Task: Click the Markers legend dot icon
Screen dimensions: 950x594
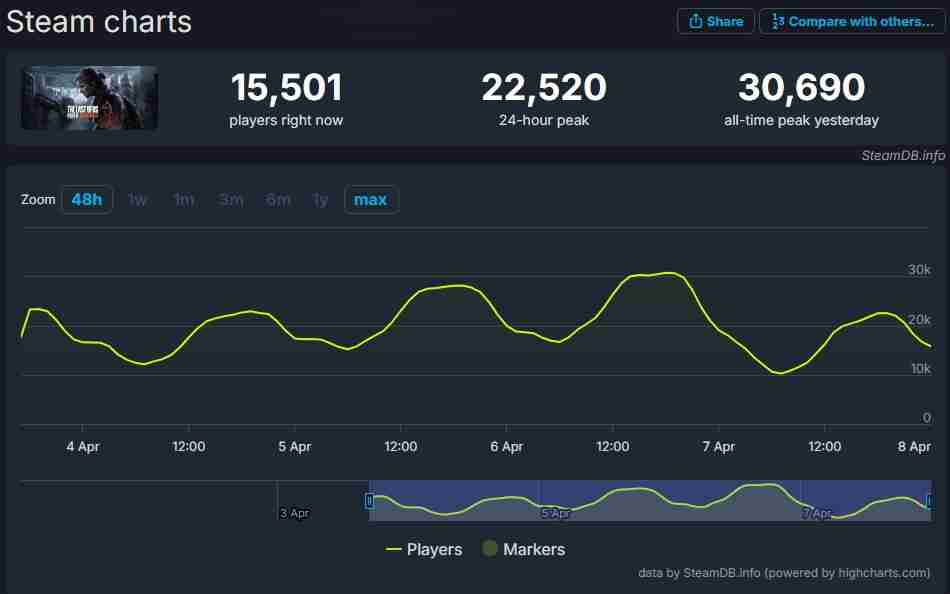Action: click(x=490, y=549)
